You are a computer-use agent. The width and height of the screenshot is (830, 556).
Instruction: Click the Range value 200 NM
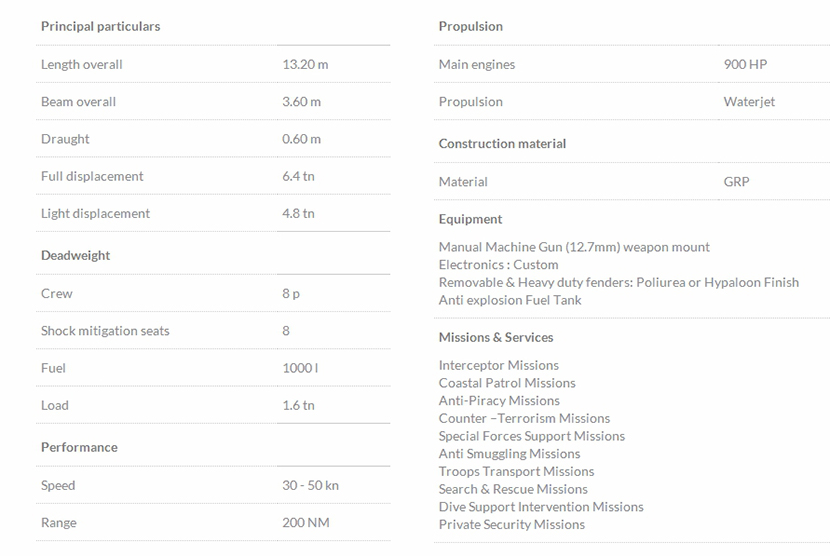pyautogui.click(x=305, y=522)
